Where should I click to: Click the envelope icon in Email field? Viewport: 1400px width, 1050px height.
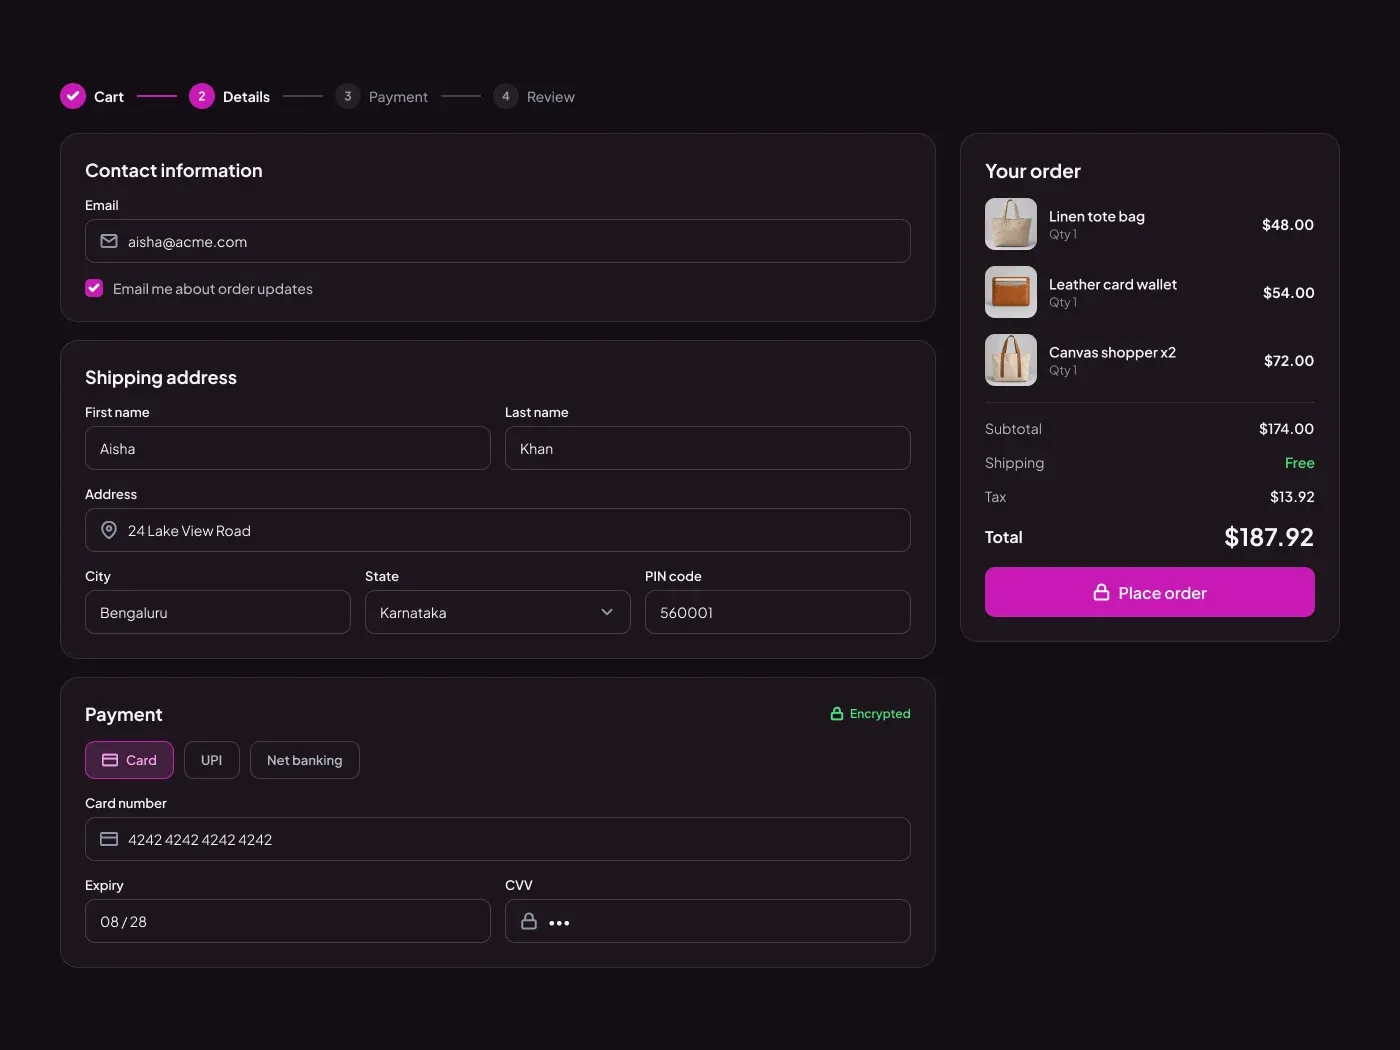coord(109,241)
